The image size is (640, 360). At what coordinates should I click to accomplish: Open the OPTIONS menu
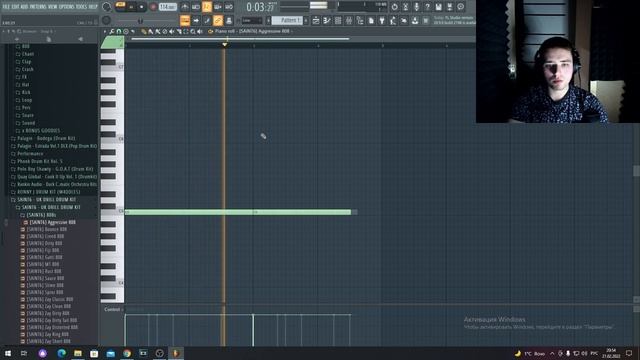point(67,7)
